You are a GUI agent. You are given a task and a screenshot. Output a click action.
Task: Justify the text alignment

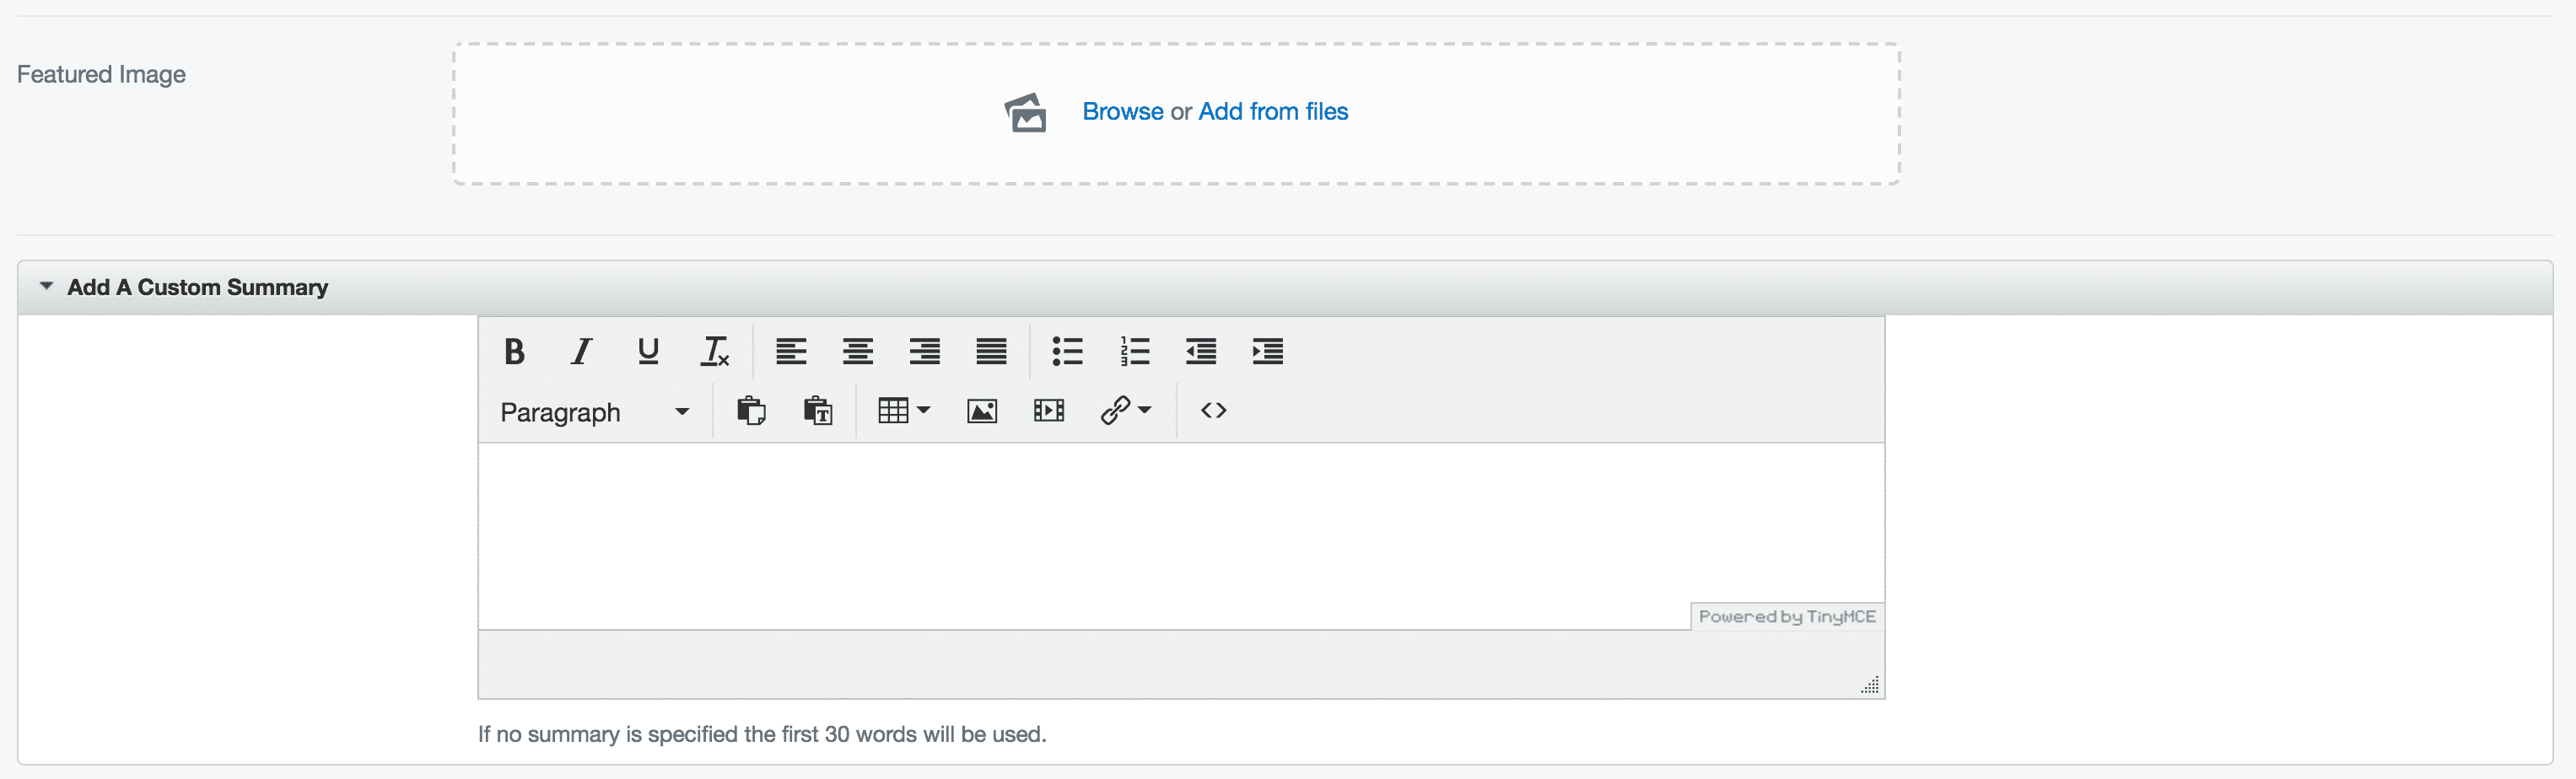(991, 351)
